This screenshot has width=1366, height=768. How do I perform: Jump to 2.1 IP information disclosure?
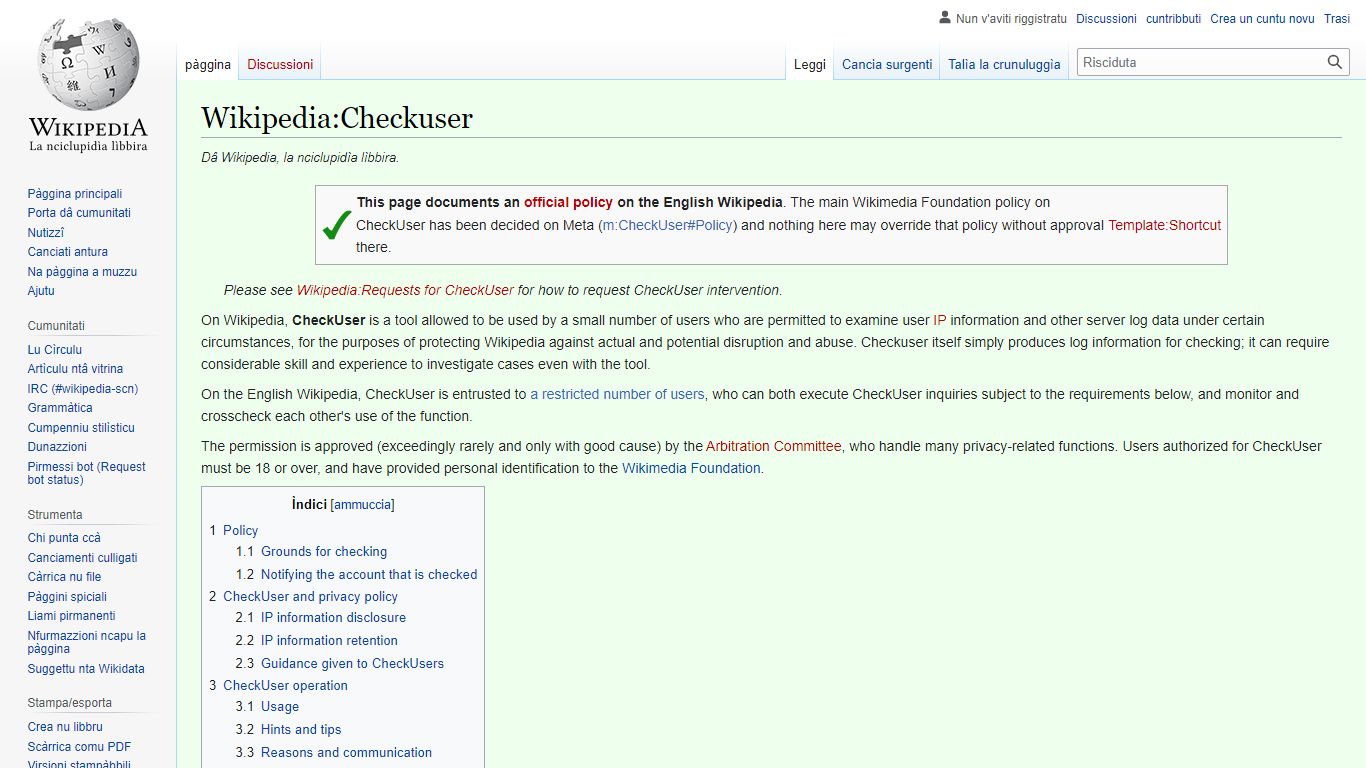pos(321,617)
